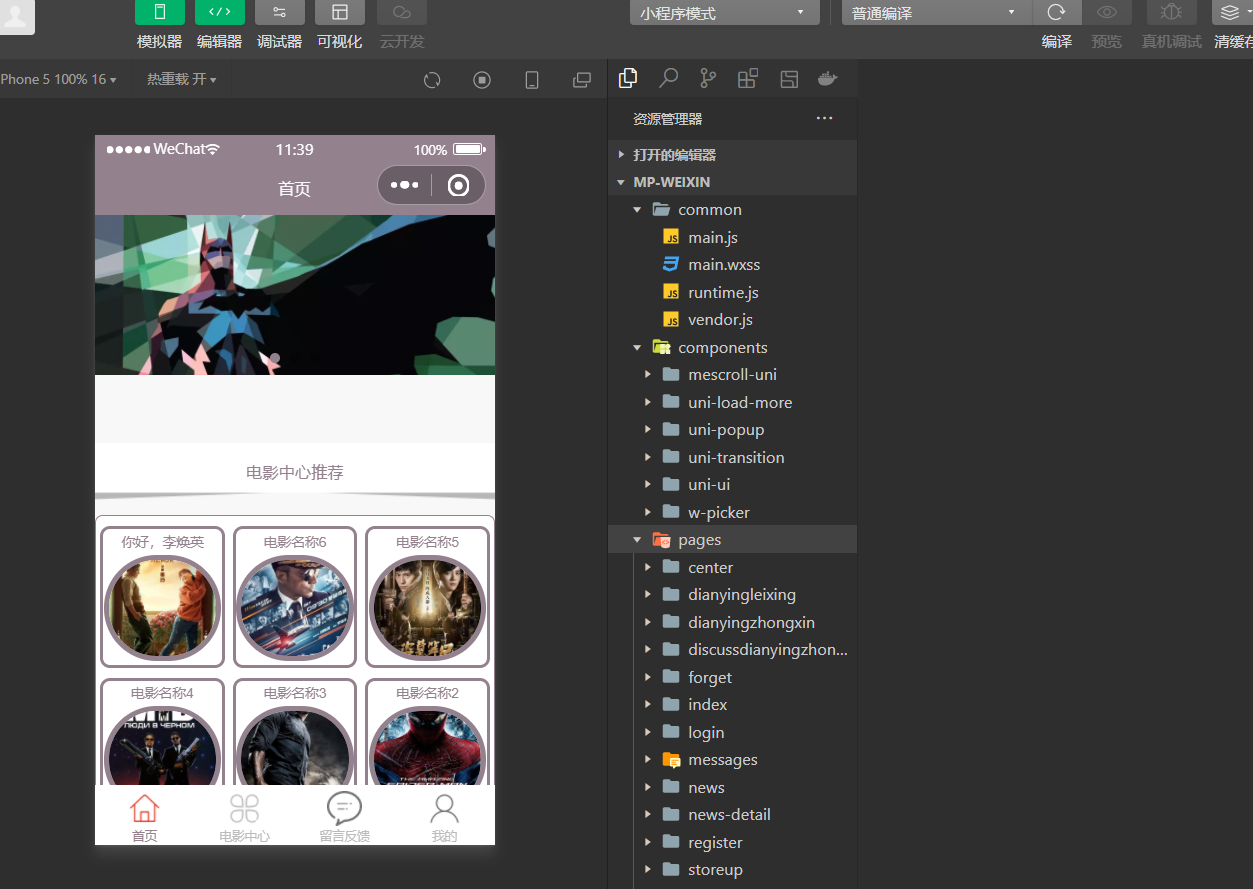This screenshot has width=1253, height=889.
Task: Expand the news folder
Action: point(732,787)
